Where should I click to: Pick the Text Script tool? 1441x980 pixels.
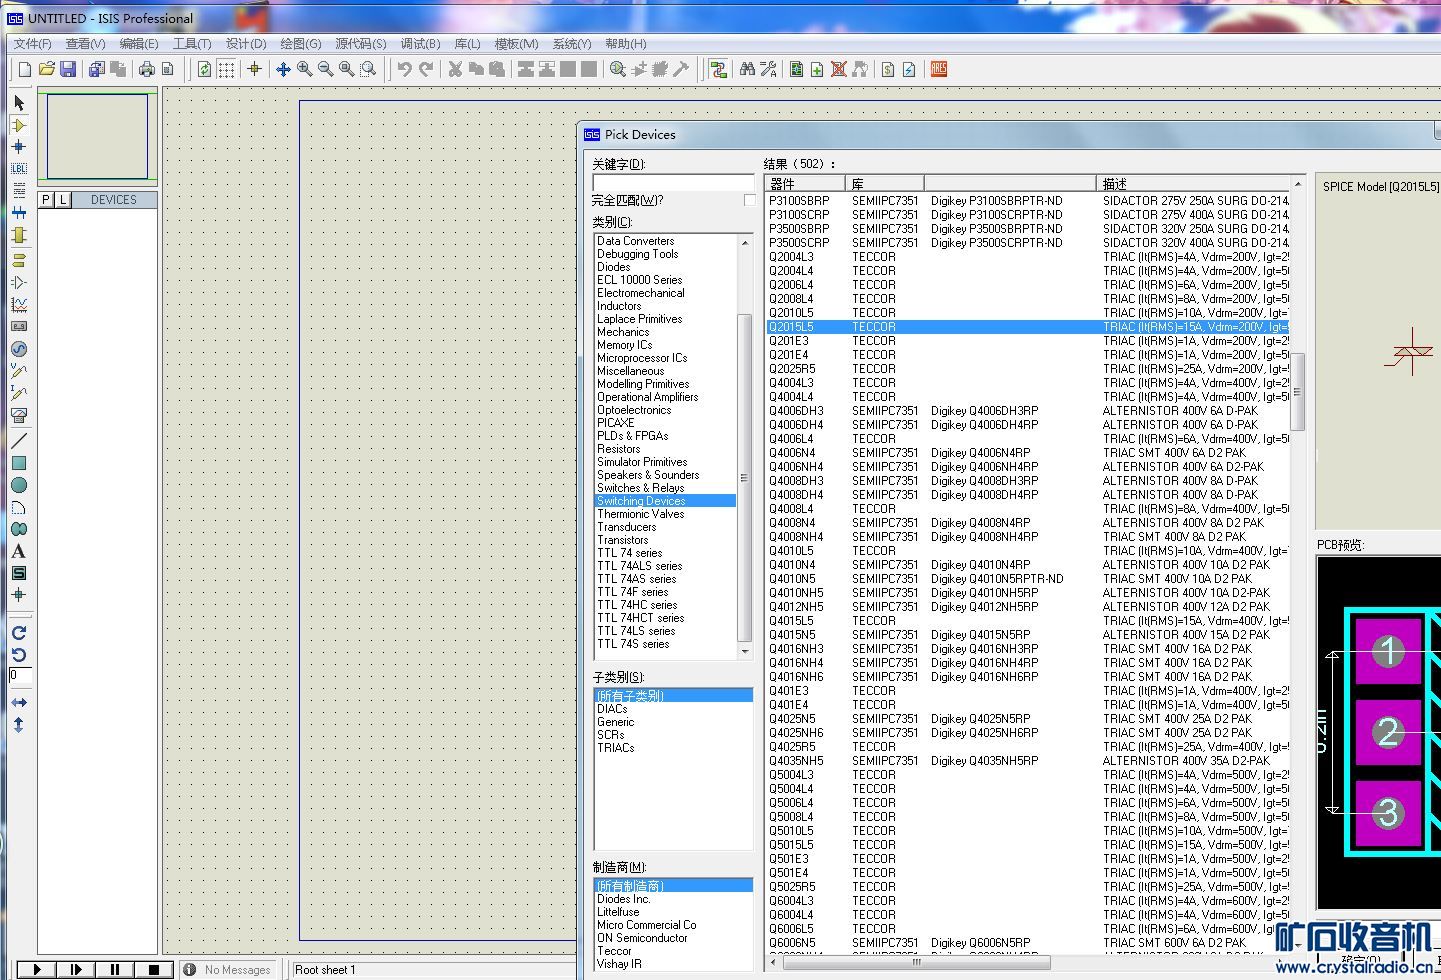(x=19, y=190)
